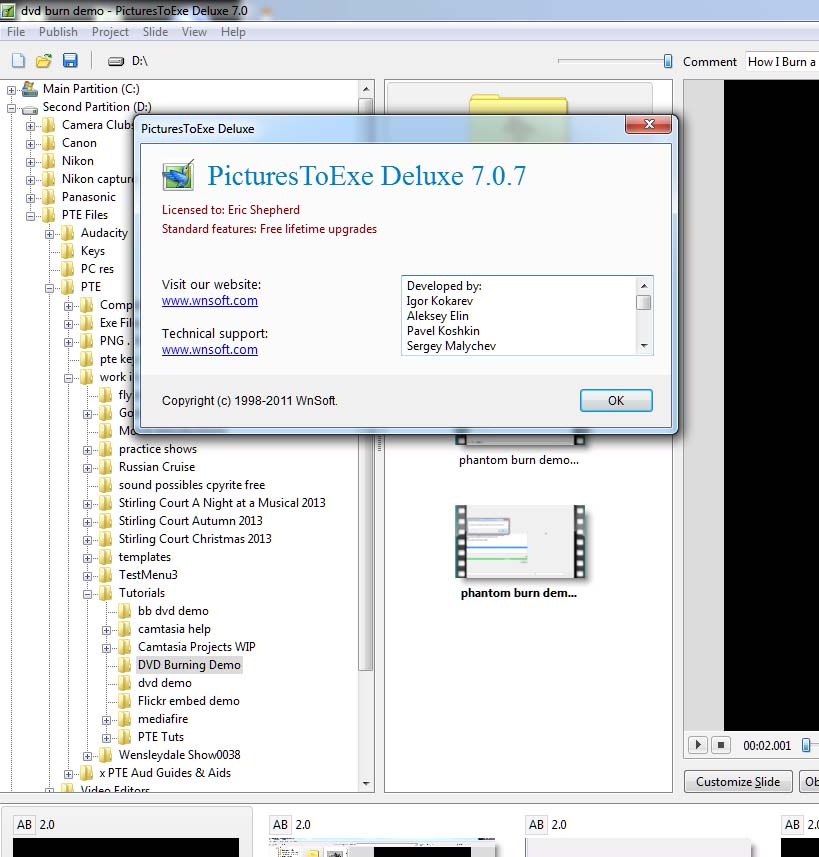Select the Panasonic folder
Screen dimensions: 819x857
click(x=89, y=197)
